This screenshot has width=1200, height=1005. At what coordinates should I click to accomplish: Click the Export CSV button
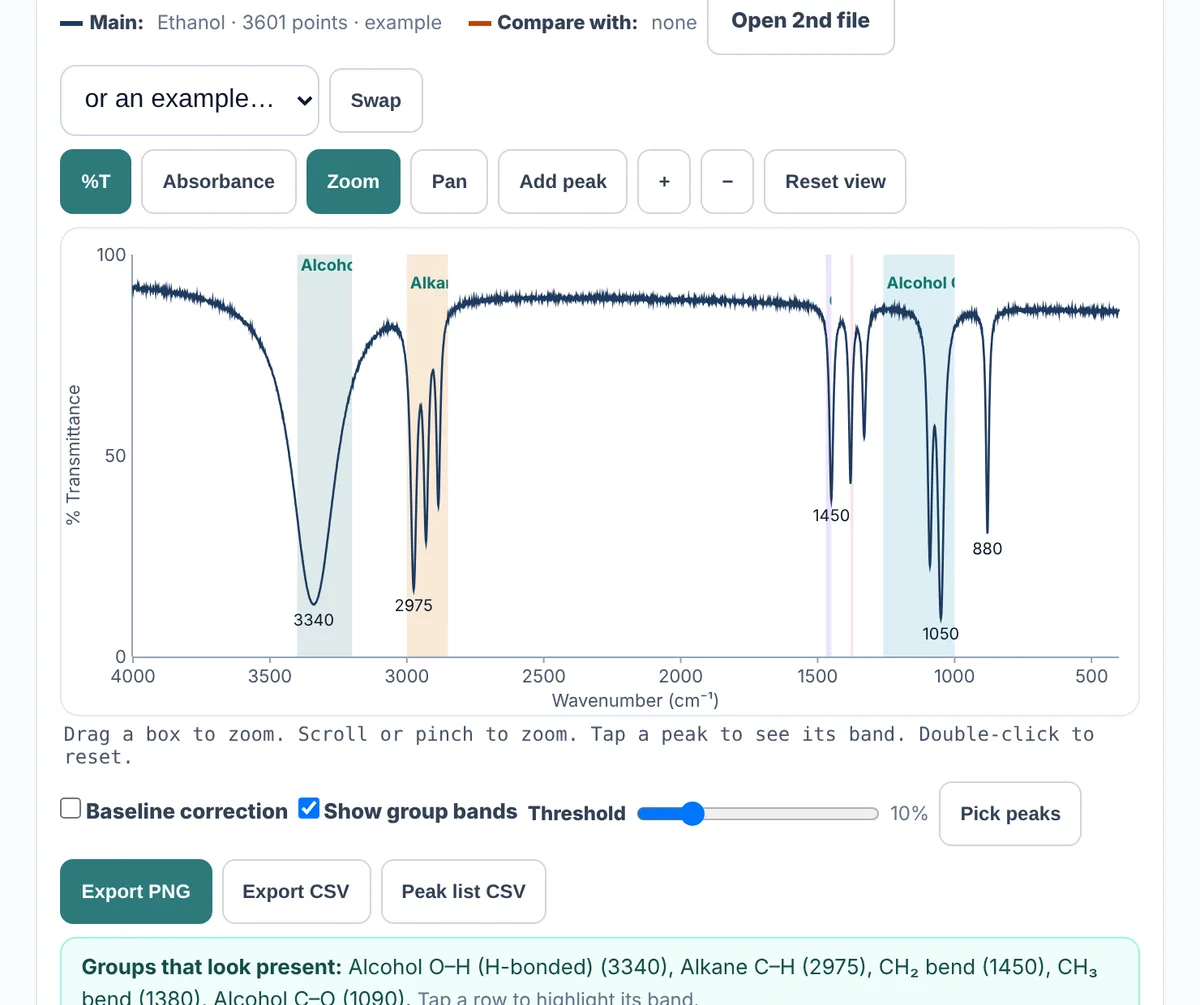[296, 891]
